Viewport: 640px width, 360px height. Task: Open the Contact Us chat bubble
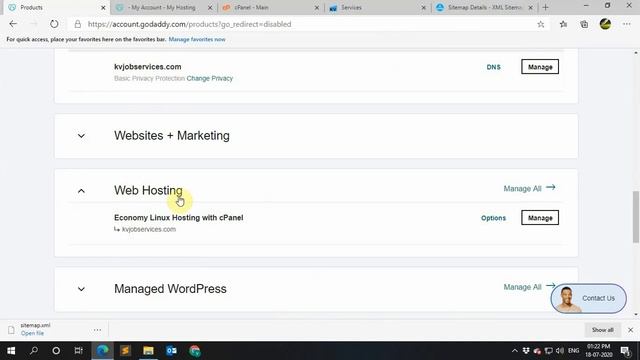588,298
